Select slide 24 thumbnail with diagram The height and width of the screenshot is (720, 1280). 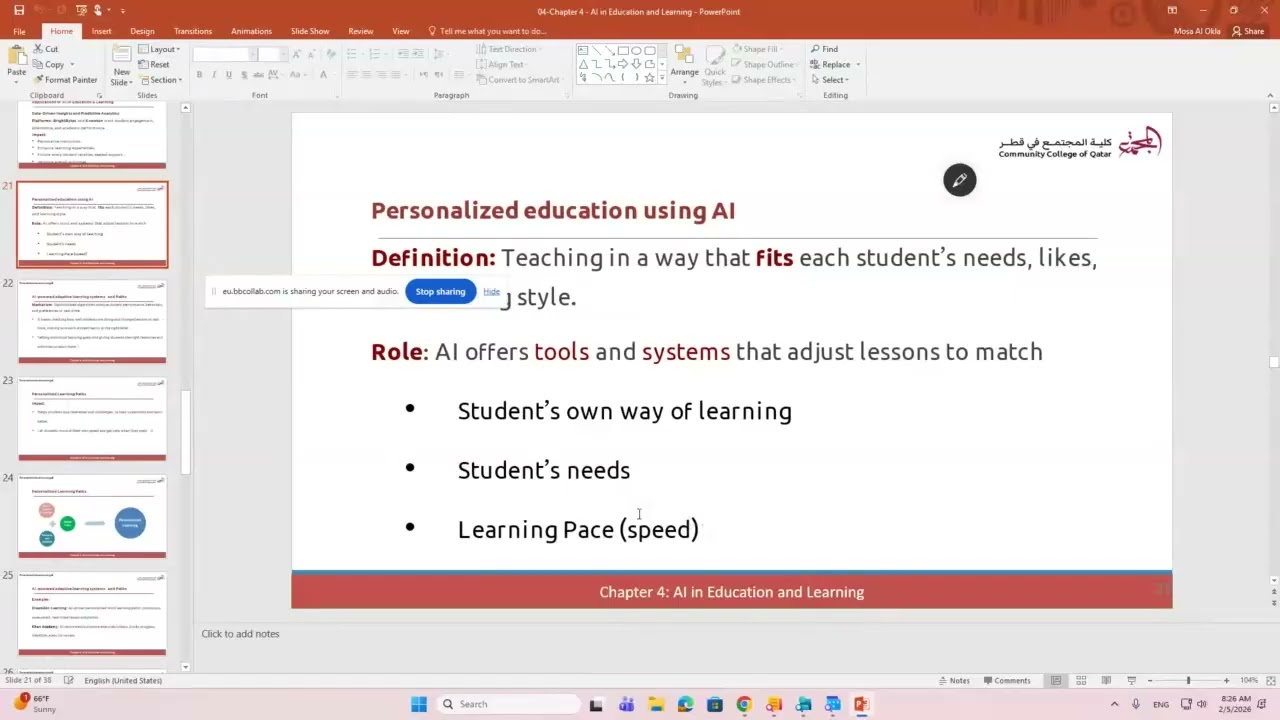click(92, 516)
